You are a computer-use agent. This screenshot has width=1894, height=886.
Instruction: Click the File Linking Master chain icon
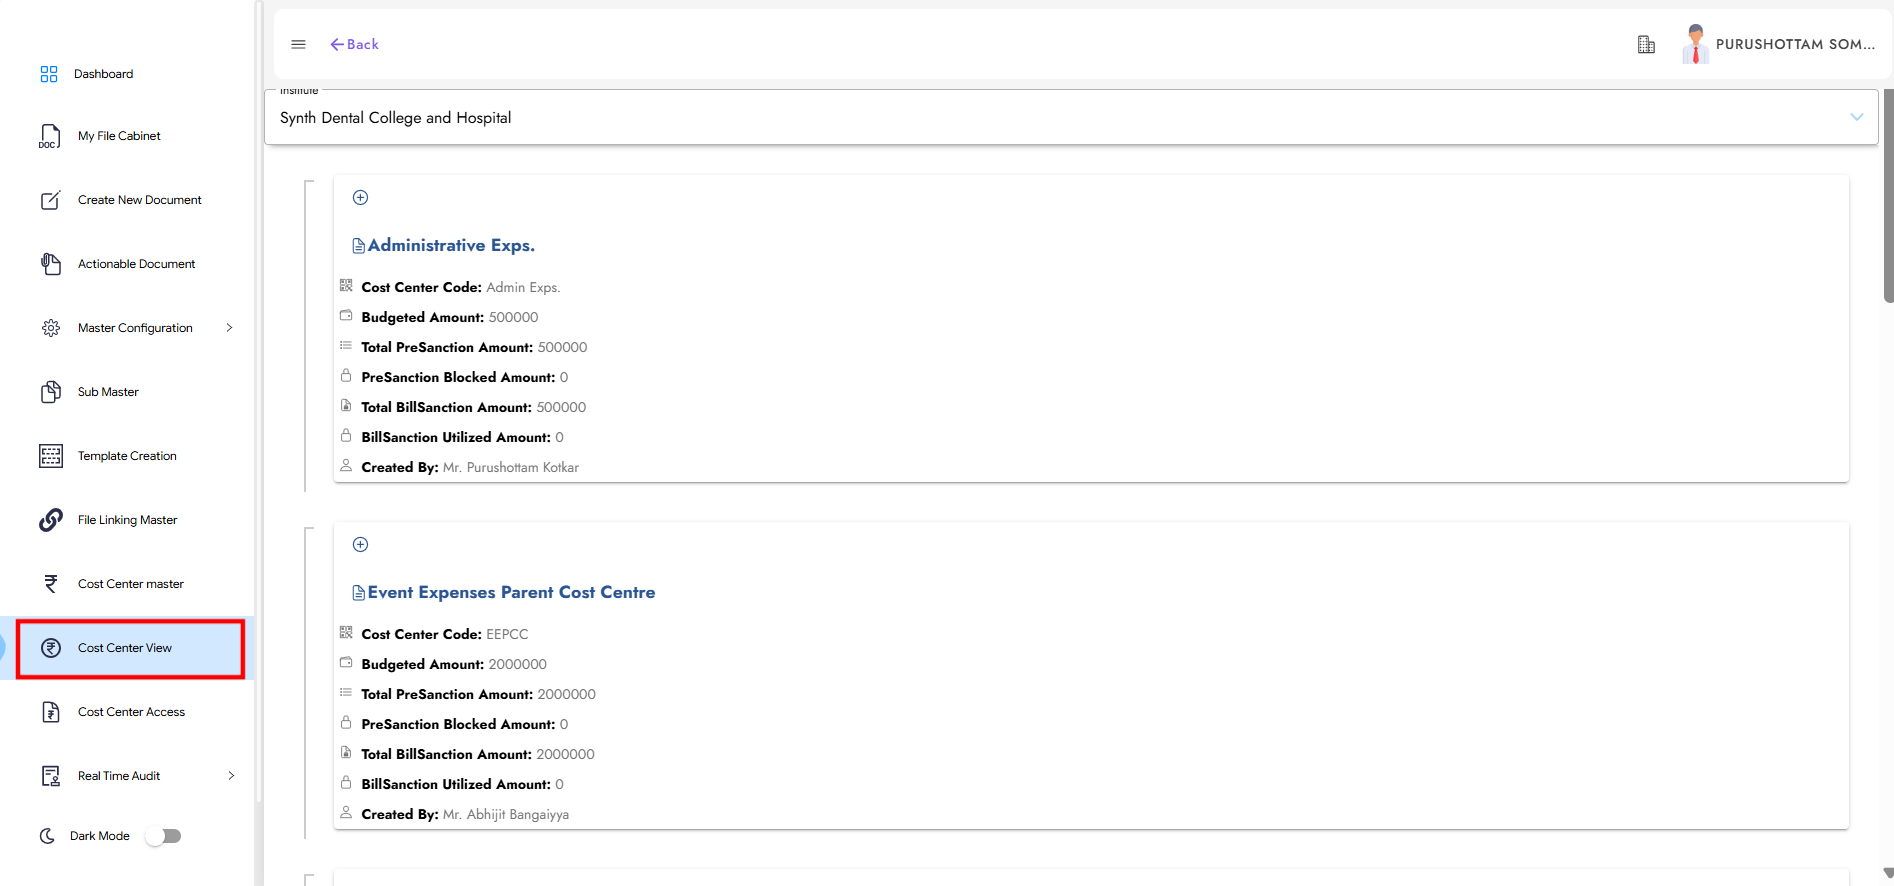point(51,520)
